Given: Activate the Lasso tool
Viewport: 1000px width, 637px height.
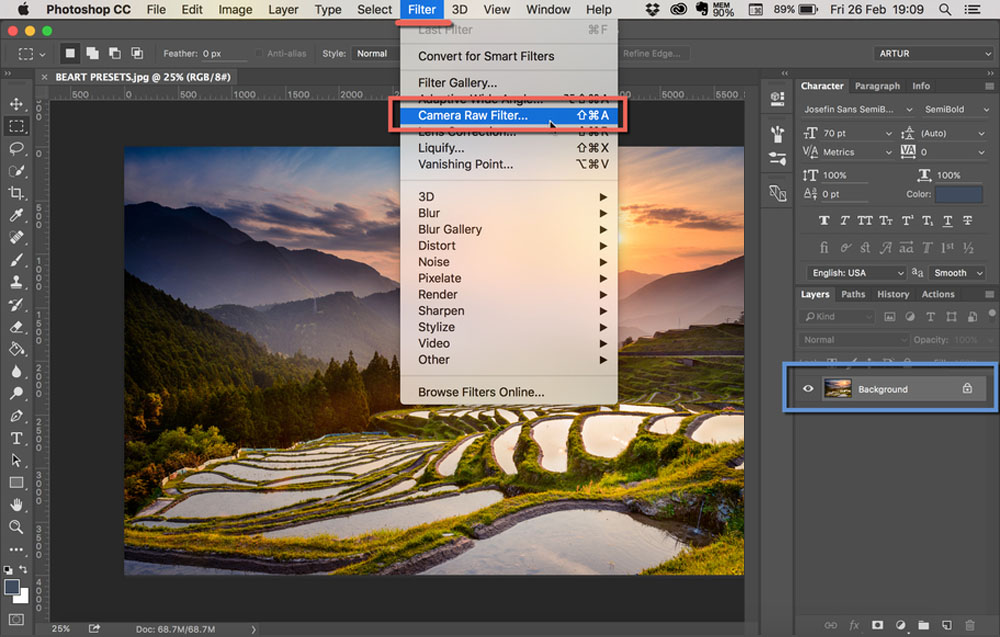Looking at the screenshot, I should coord(15,147).
